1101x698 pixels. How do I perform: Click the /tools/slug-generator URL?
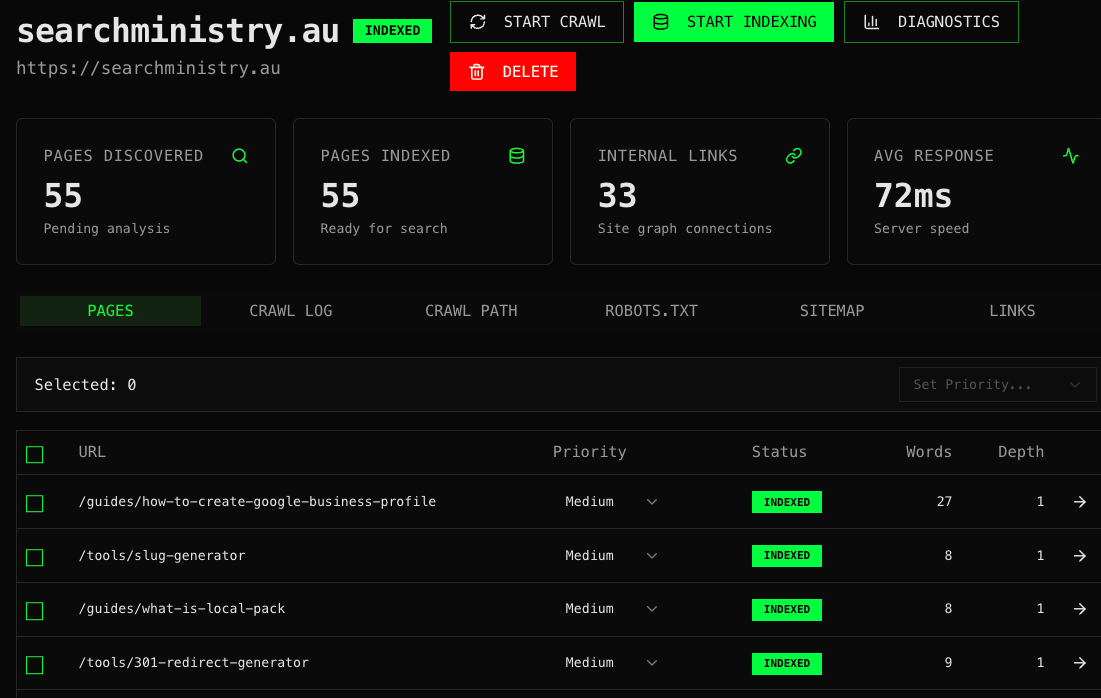point(162,555)
